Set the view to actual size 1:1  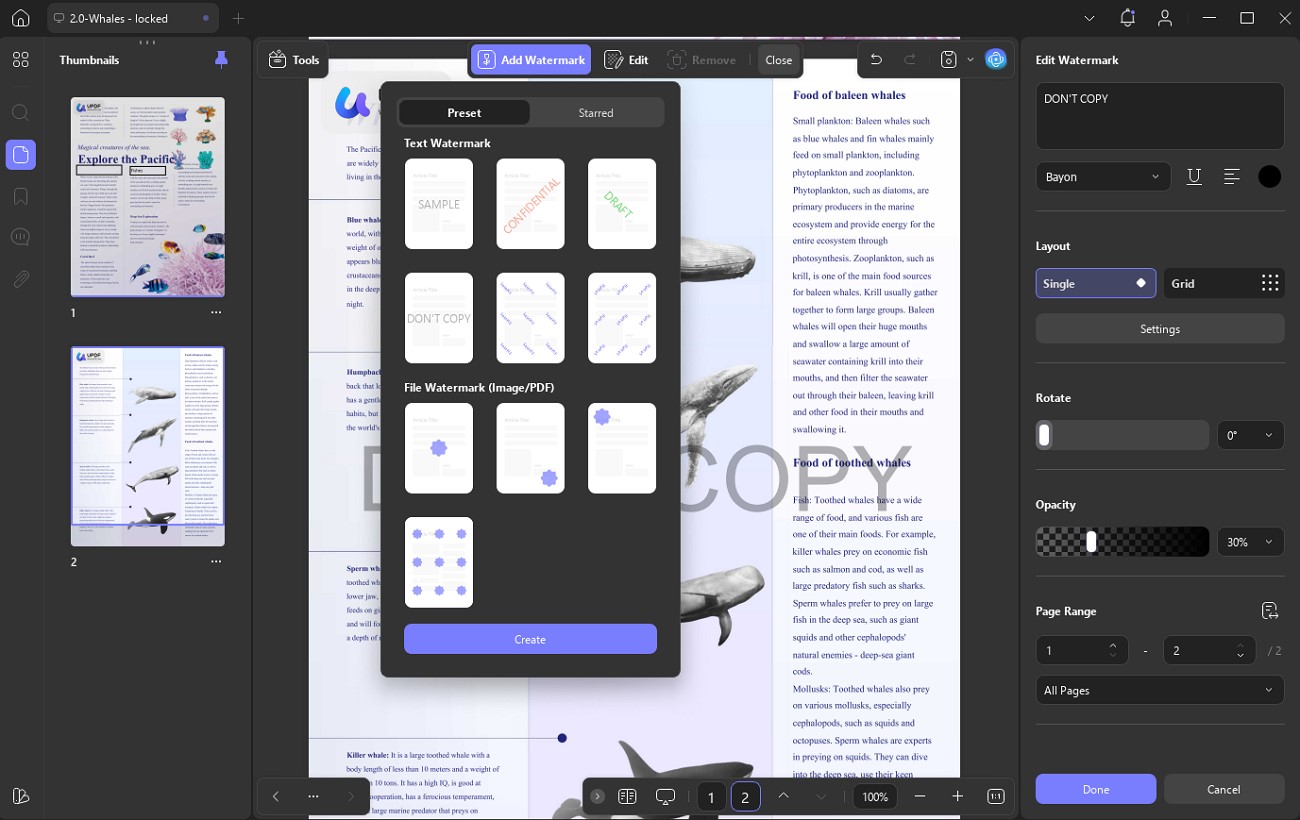995,797
